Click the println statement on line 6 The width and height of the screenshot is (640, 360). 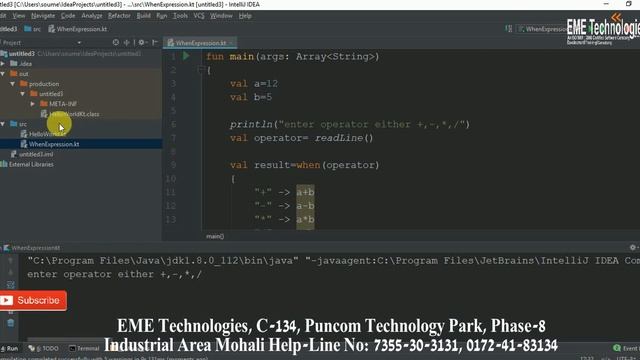click(350, 124)
